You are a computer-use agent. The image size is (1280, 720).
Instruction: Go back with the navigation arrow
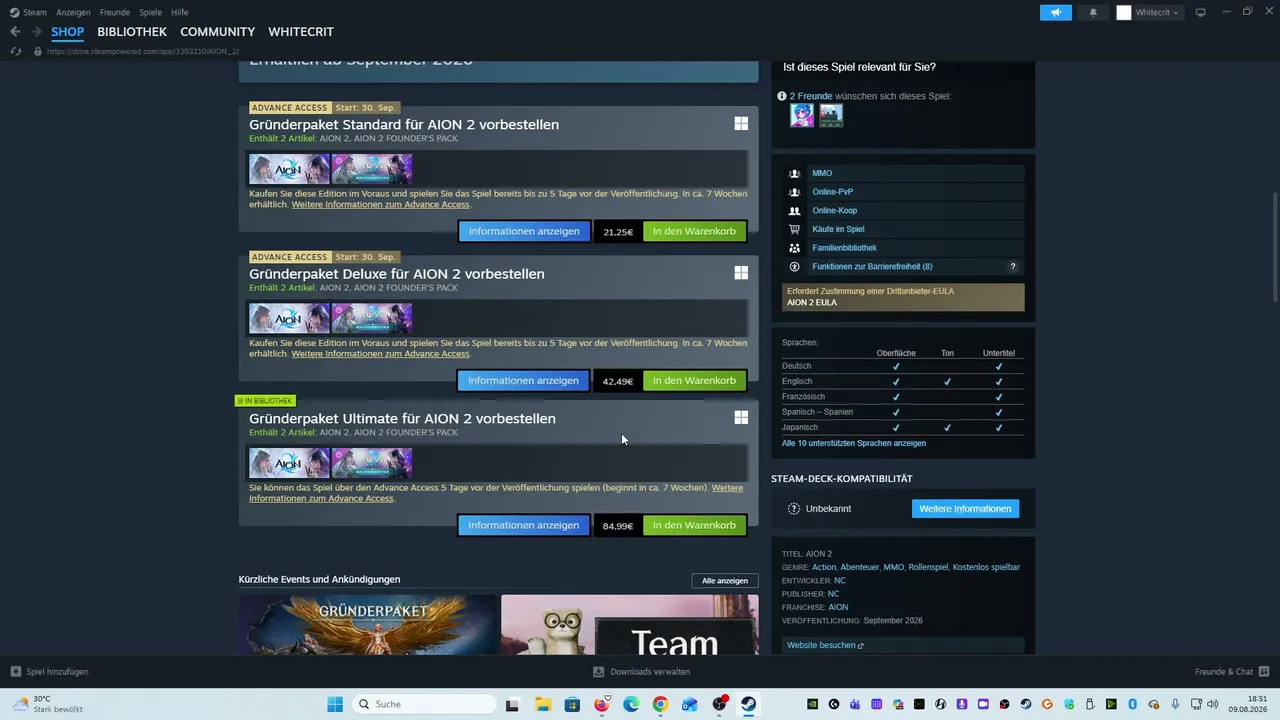(15, 32)
